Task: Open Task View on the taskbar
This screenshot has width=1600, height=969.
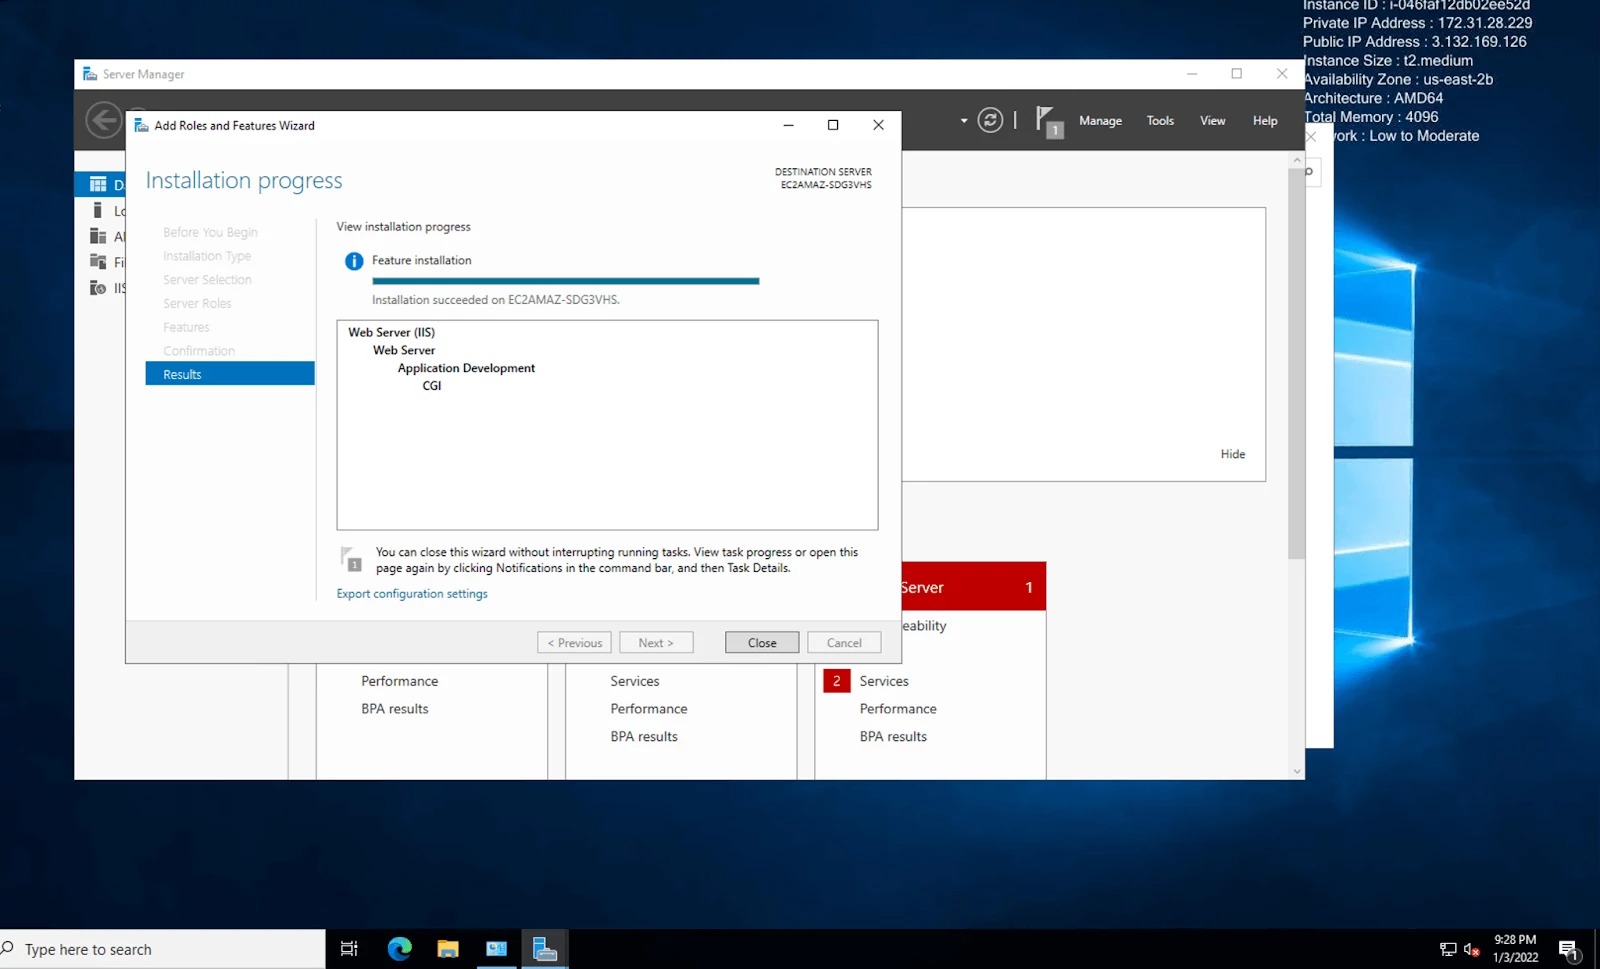Action: (x=349, y=949)
